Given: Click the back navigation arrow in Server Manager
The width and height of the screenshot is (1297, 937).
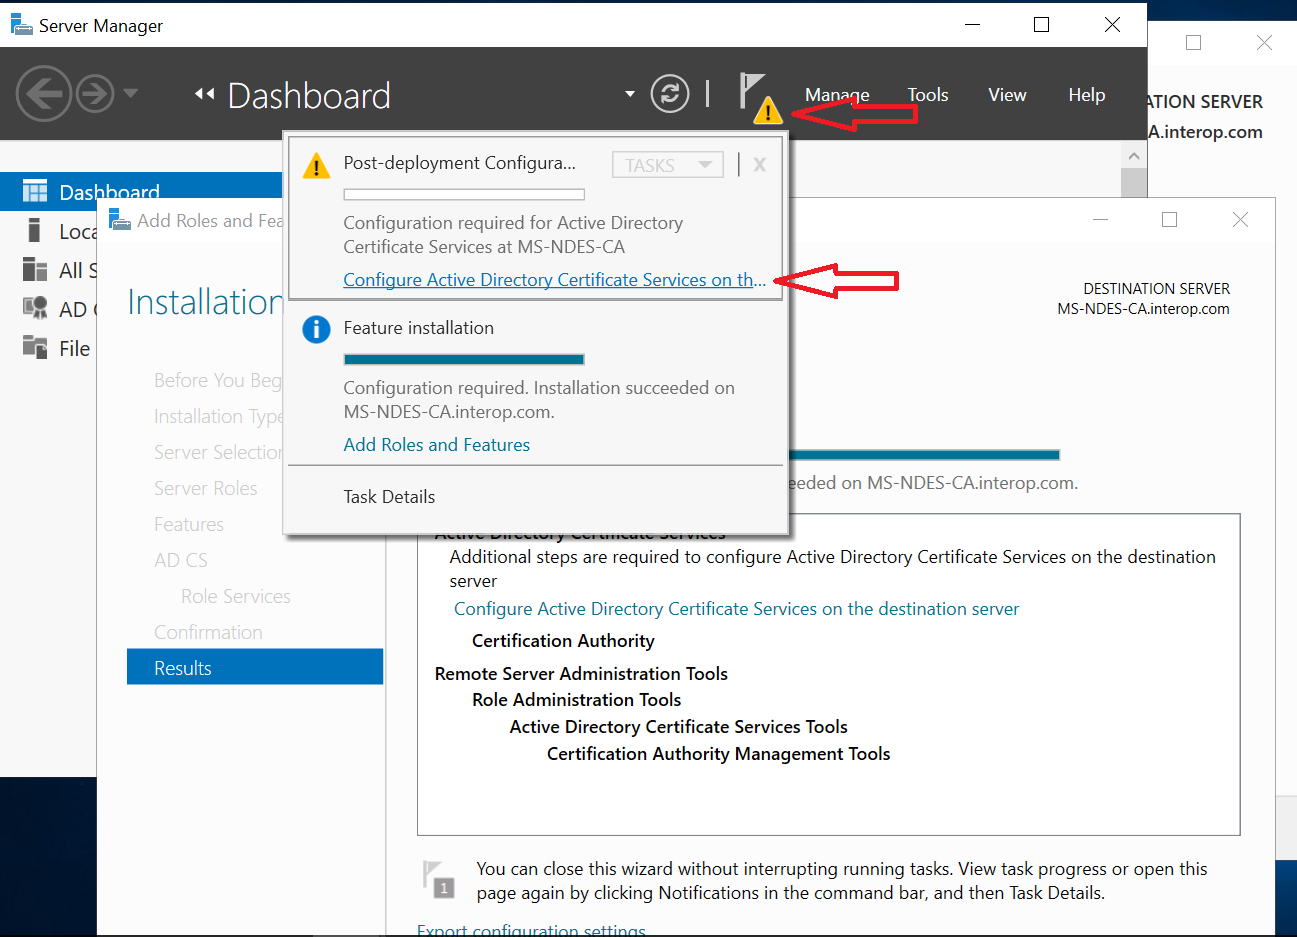Looking at the screenshot, I should pyautogui.click(x=44, y=94).
